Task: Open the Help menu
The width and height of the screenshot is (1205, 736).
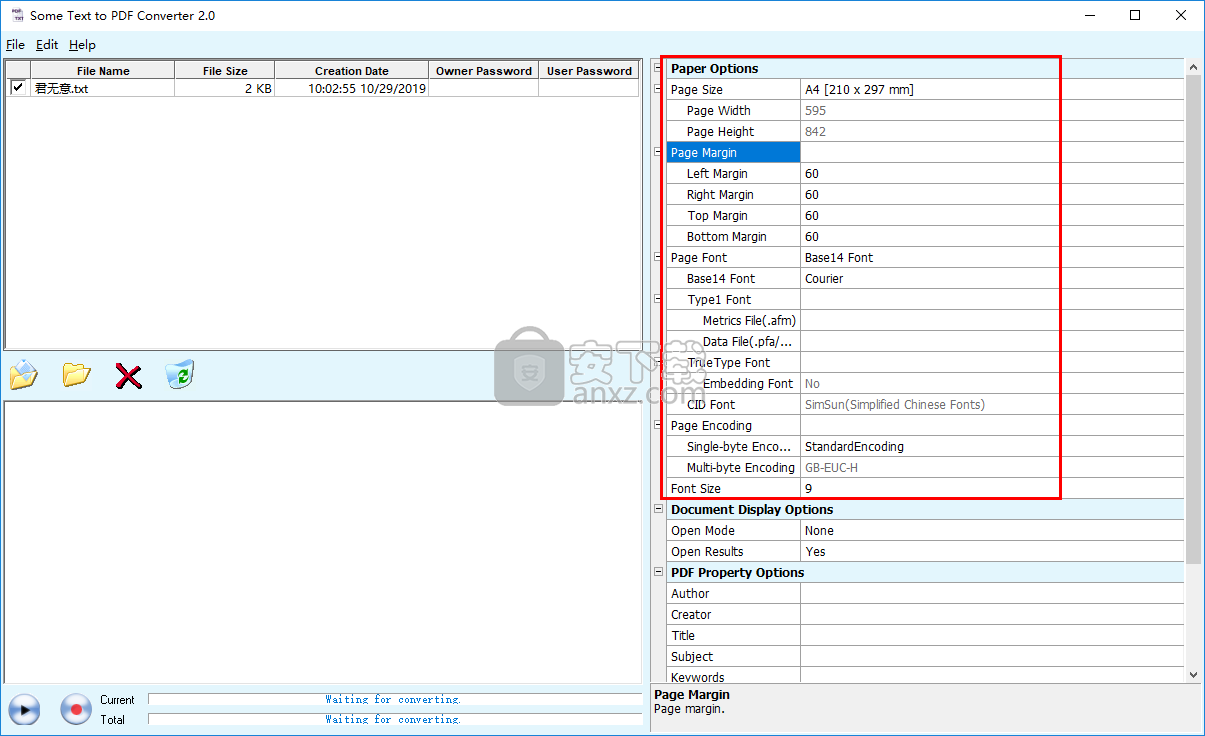Action: (x=82, y=45)
